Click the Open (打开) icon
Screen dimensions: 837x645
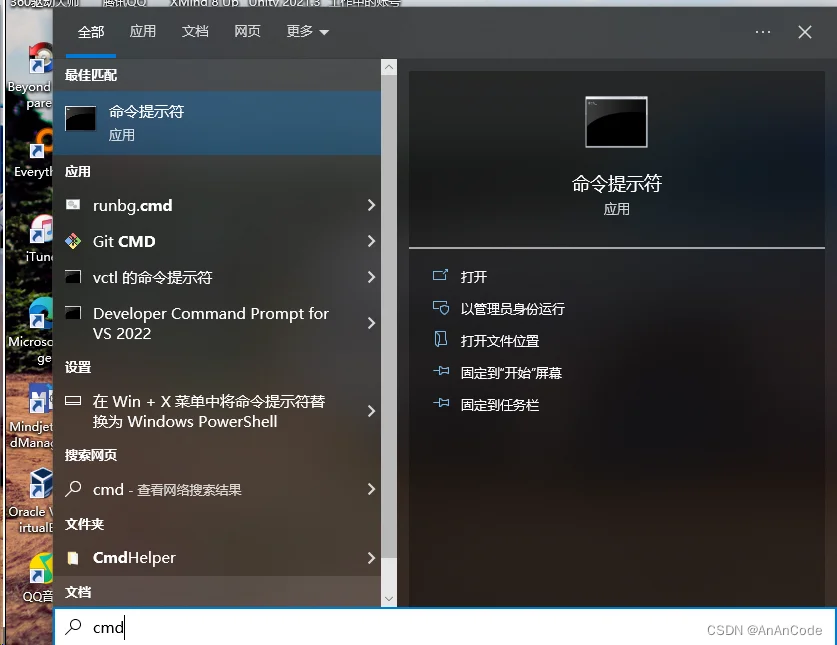tap(440, 276)
